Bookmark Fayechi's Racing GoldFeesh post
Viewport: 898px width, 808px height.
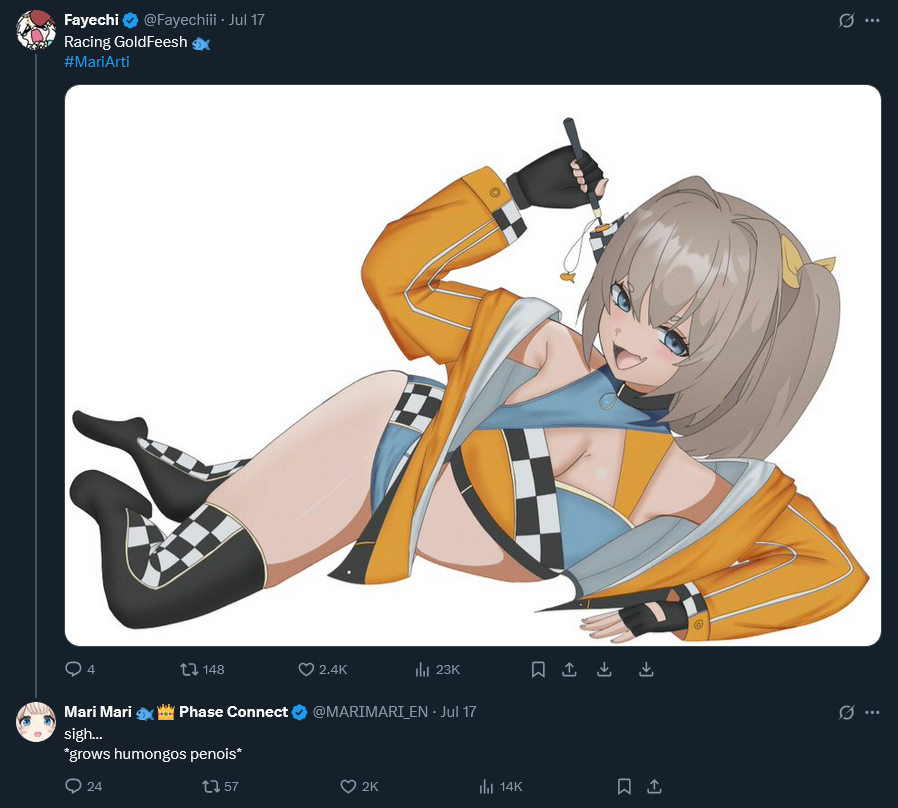pyautogui.click(x=538, y=669)
